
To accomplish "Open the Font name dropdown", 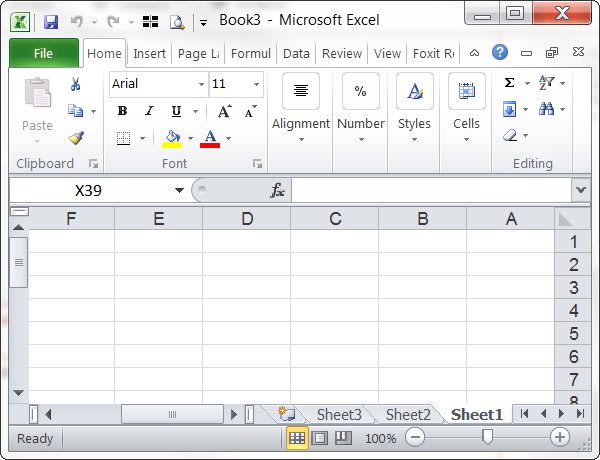I will pos(201,84).
